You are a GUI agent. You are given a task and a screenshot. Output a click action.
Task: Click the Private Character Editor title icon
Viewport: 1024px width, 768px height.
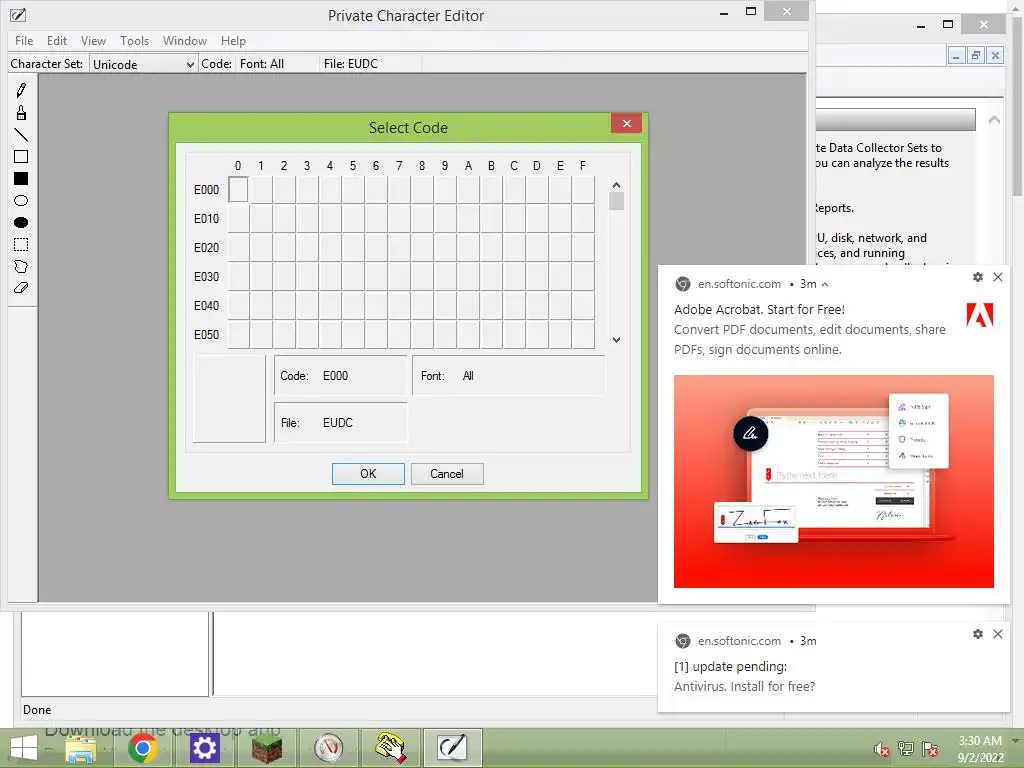[x=18, y=15]
